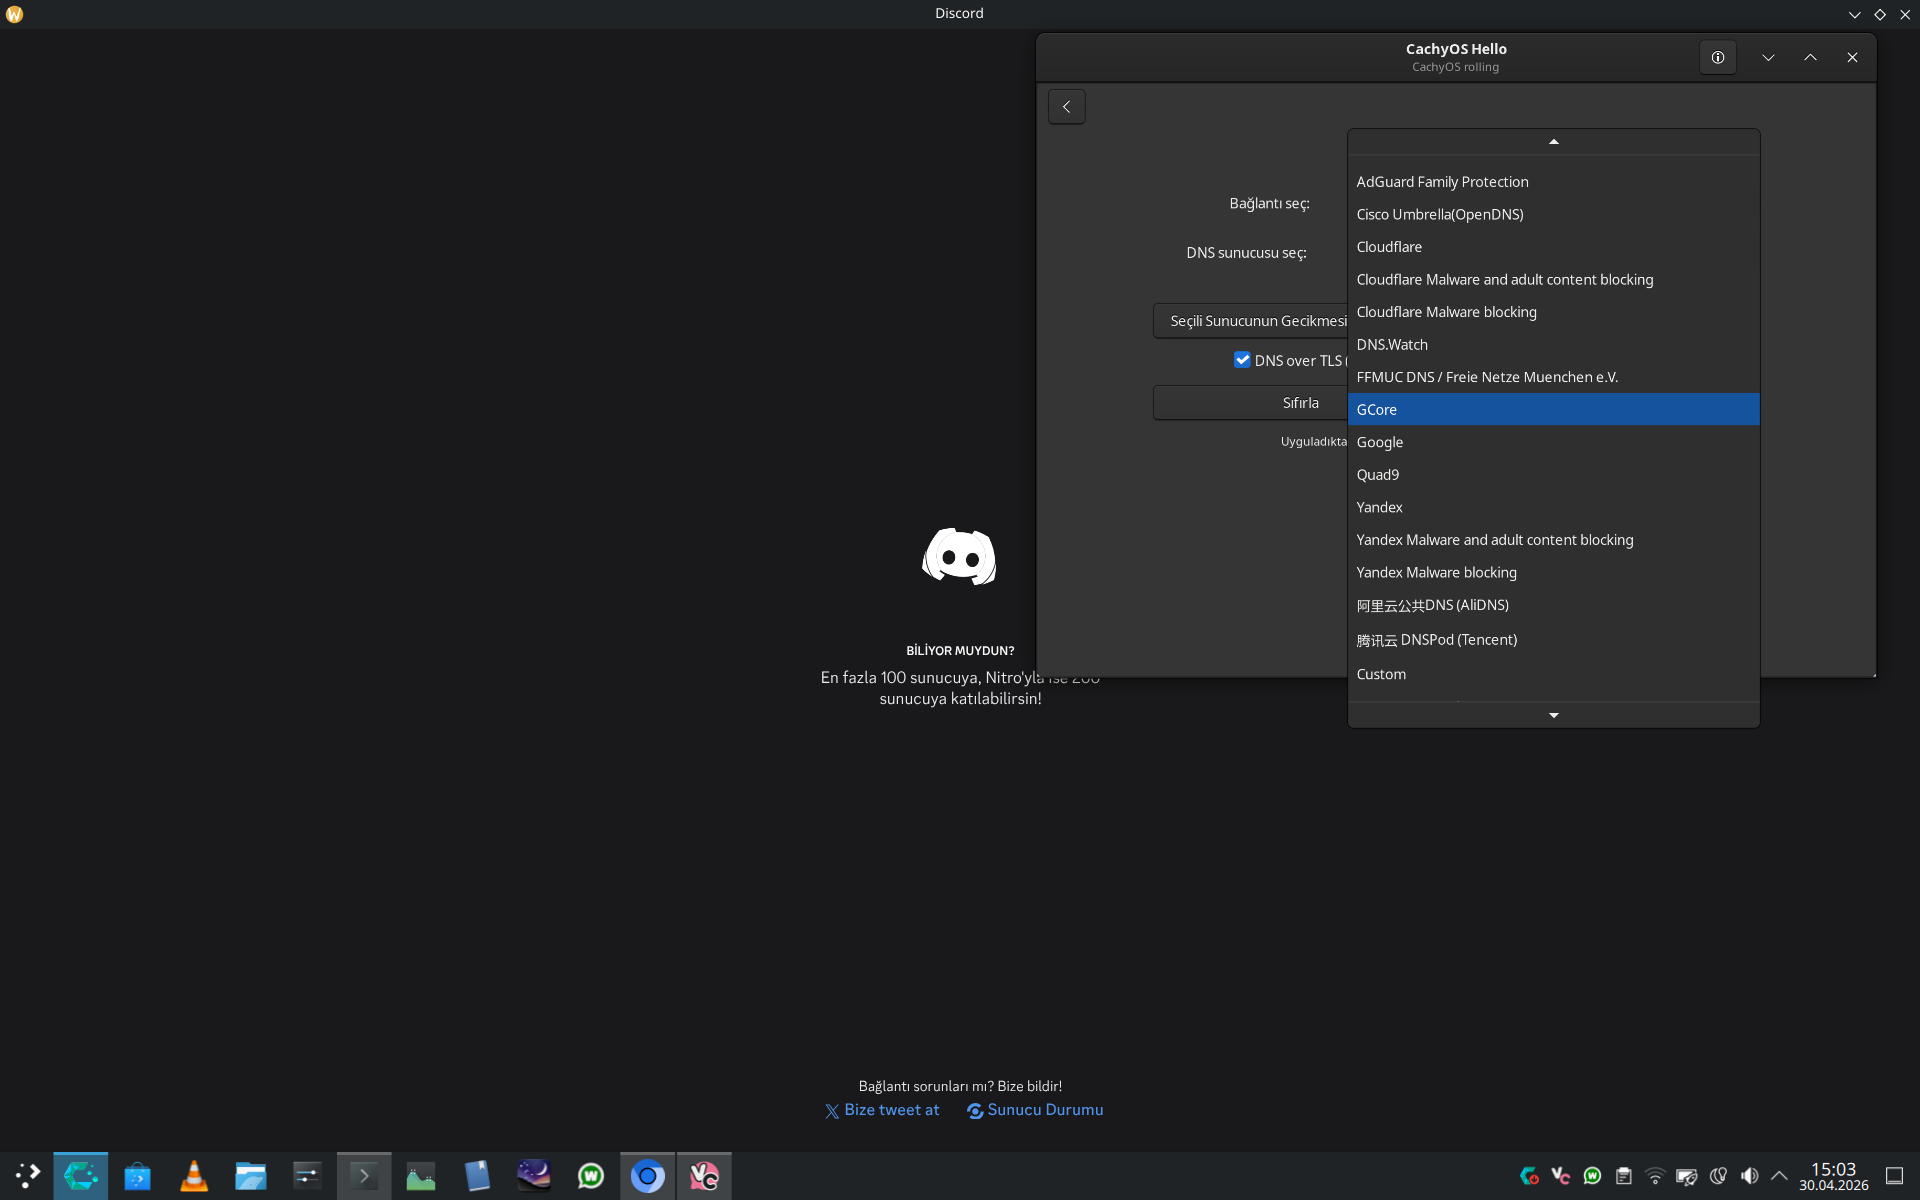Open CachyOS Hello from the taskbar

(x=81, y=1176)
